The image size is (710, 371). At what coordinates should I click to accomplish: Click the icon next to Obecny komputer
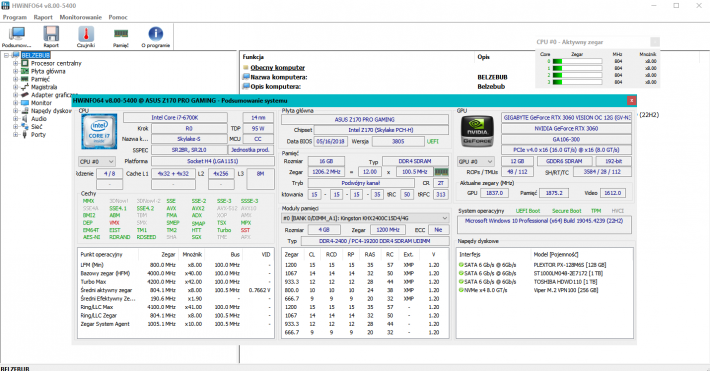click(x=246, y=67)
